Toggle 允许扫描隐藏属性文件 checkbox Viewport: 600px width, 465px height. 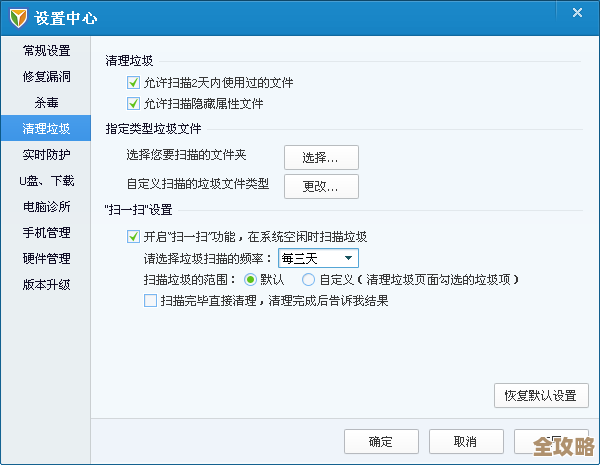[134, 103]
